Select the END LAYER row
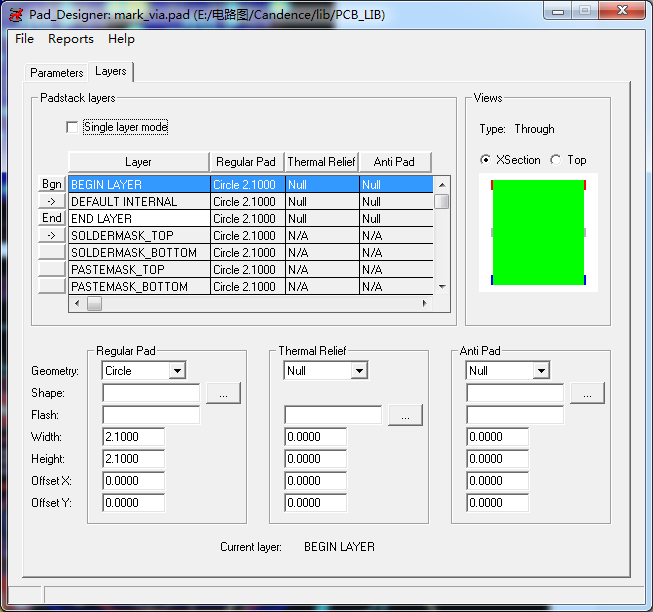Viewport: 653px width, 612px height. click(x=251, y=219)
